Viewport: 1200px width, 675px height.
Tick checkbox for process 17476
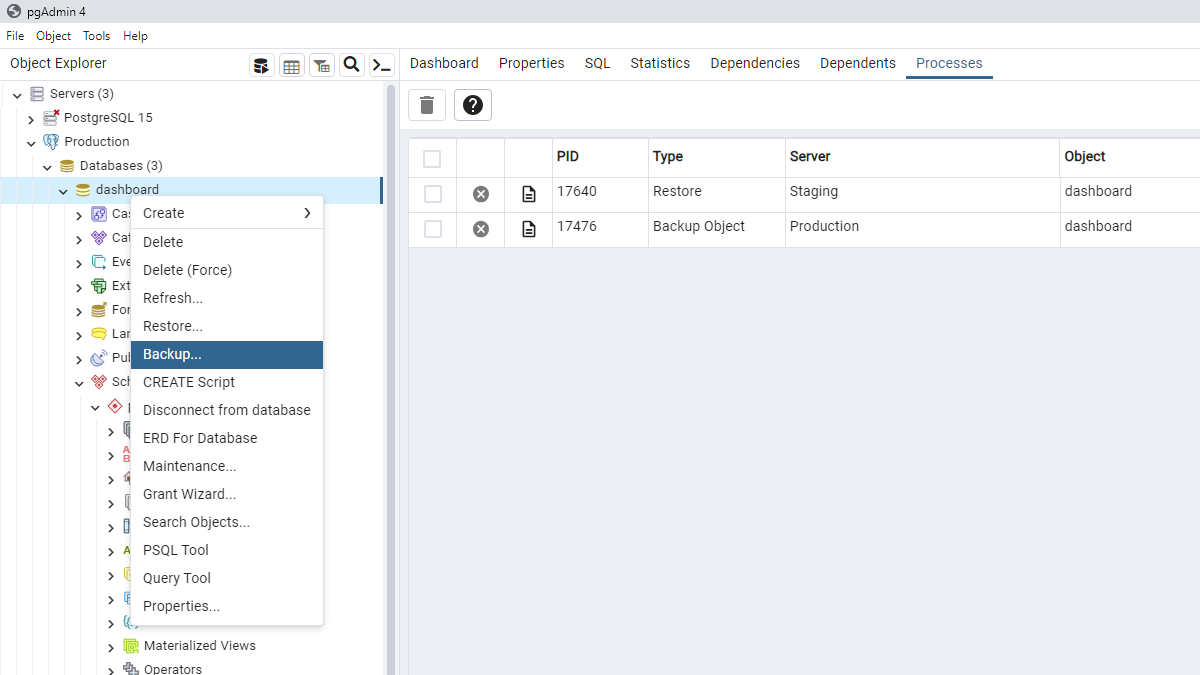[x=432, y=229]
